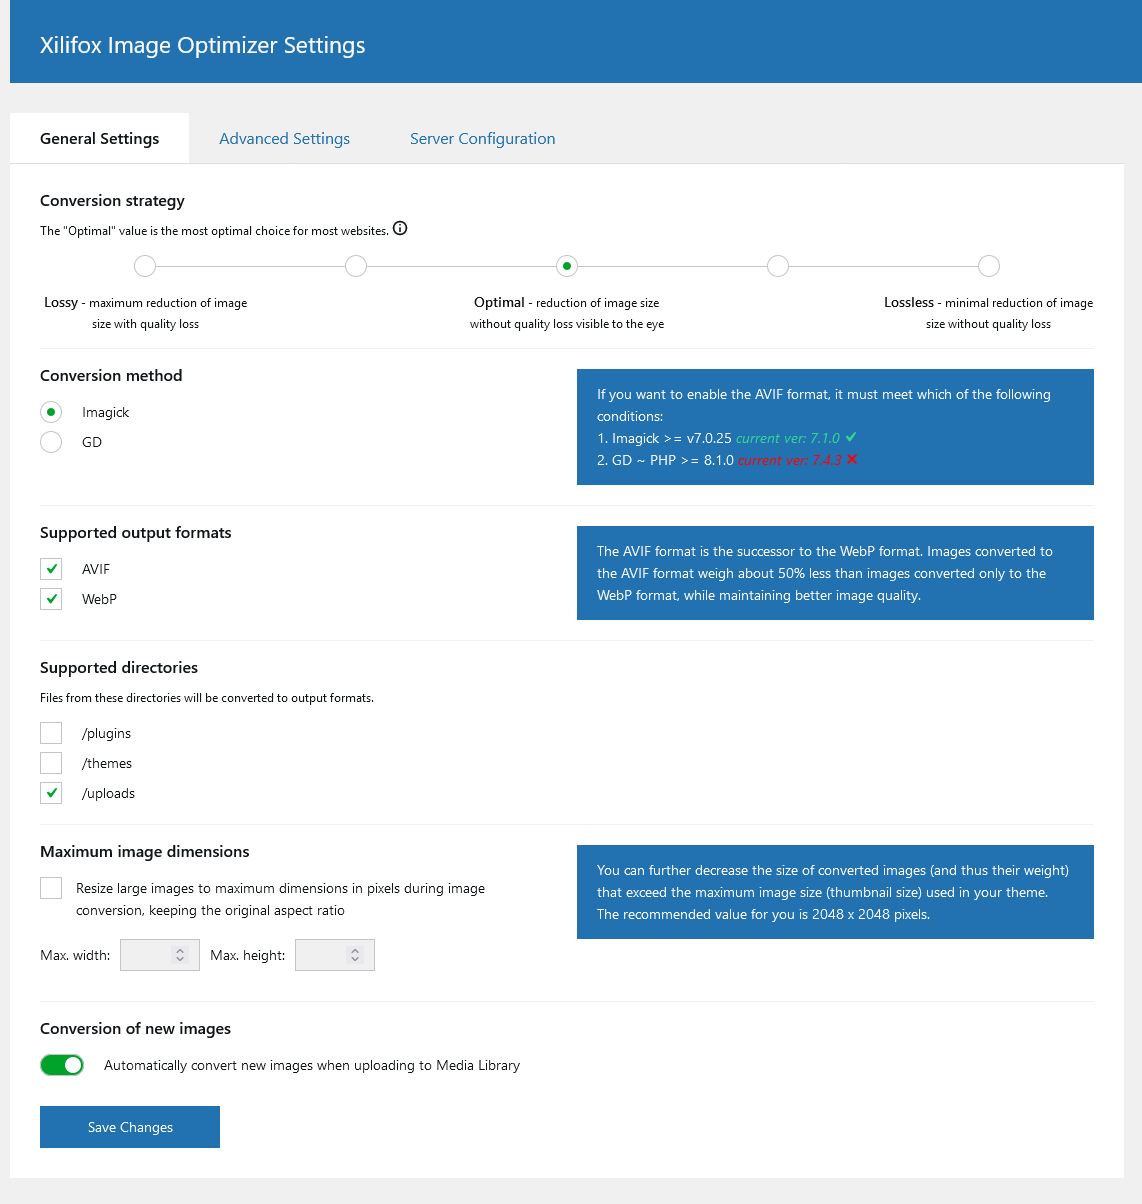The height and width of the screenshot is (1204, 1142).
Task: Click the /themes label text
Action: click(107, 763)
